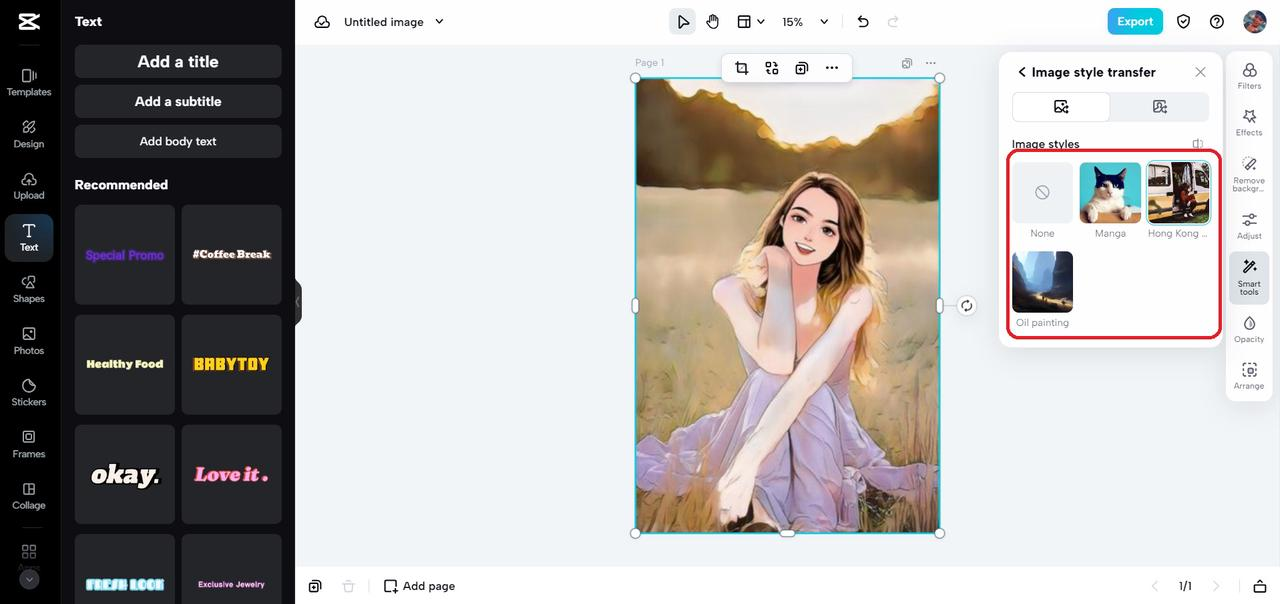This screenshot has height=604, width=1280.
Task: Choose the #Coffee Break text preset
Action: coord(232,255)
